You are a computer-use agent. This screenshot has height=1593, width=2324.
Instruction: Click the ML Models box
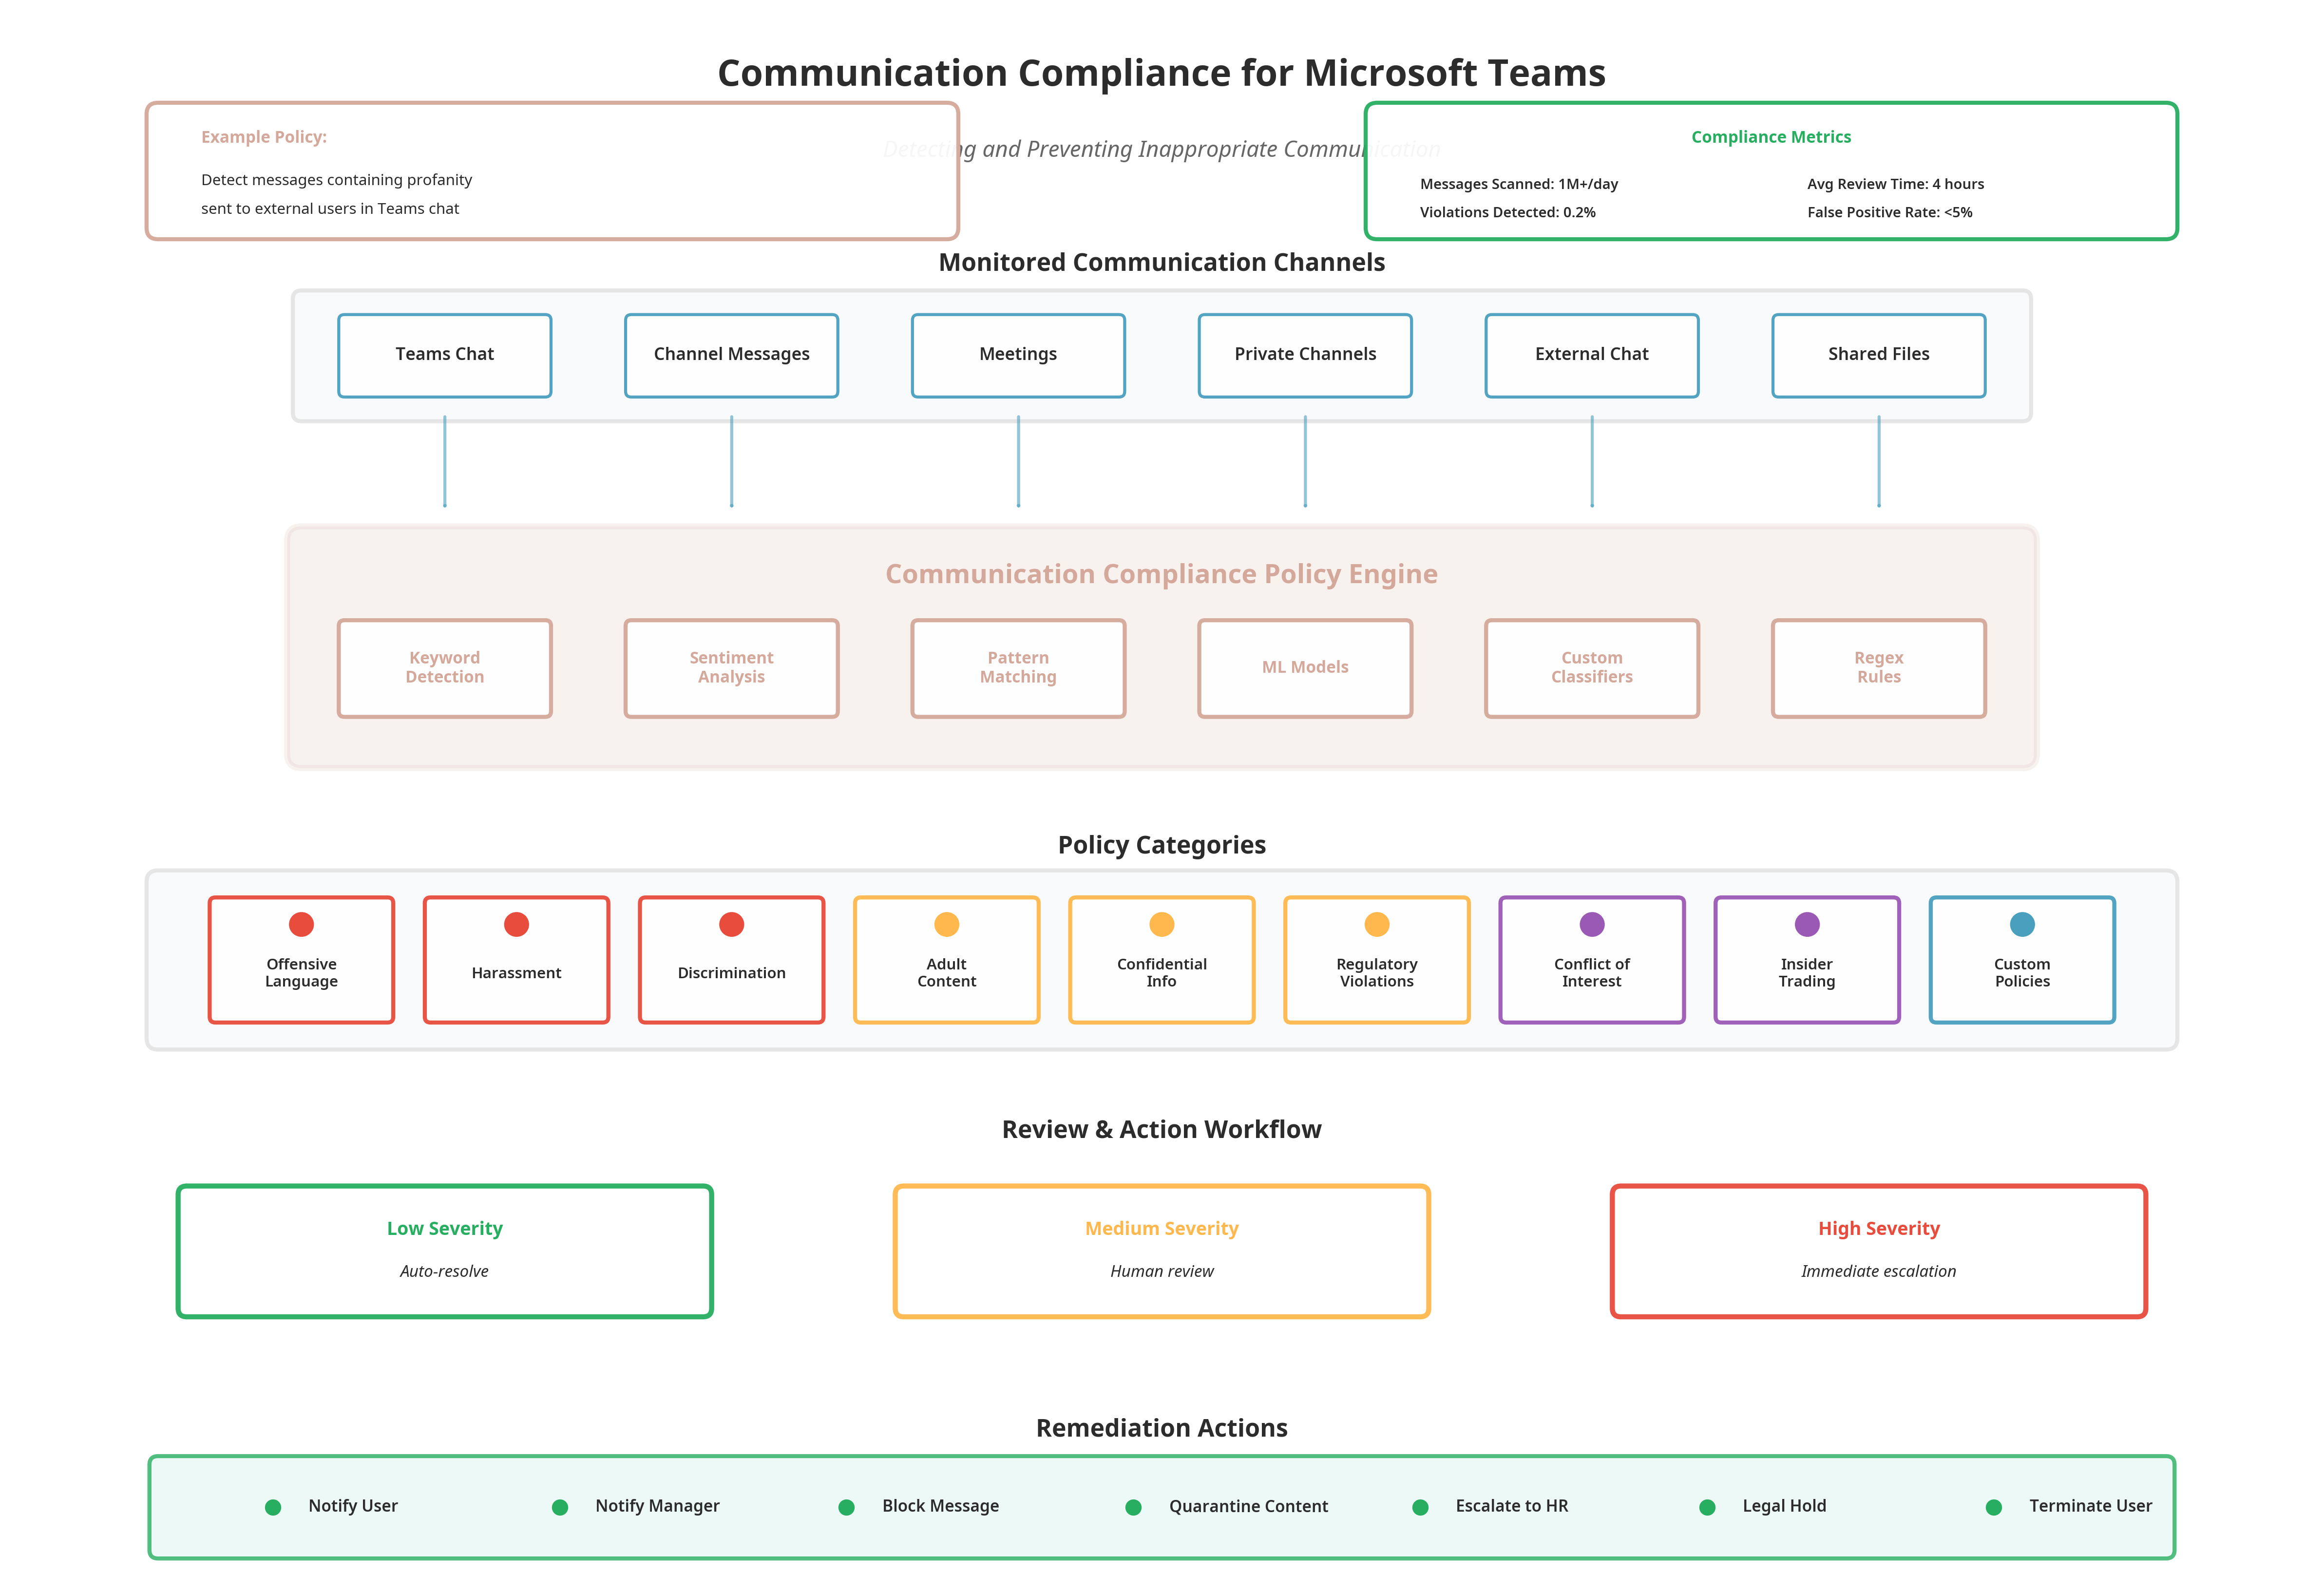tap(1305, 667)
